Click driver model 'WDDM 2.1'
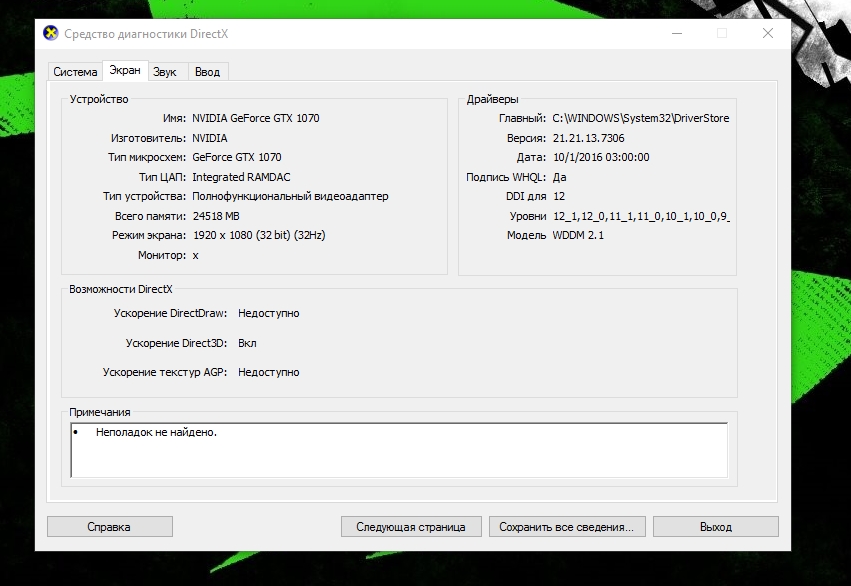The image size is (851, 586). point(578,235)
